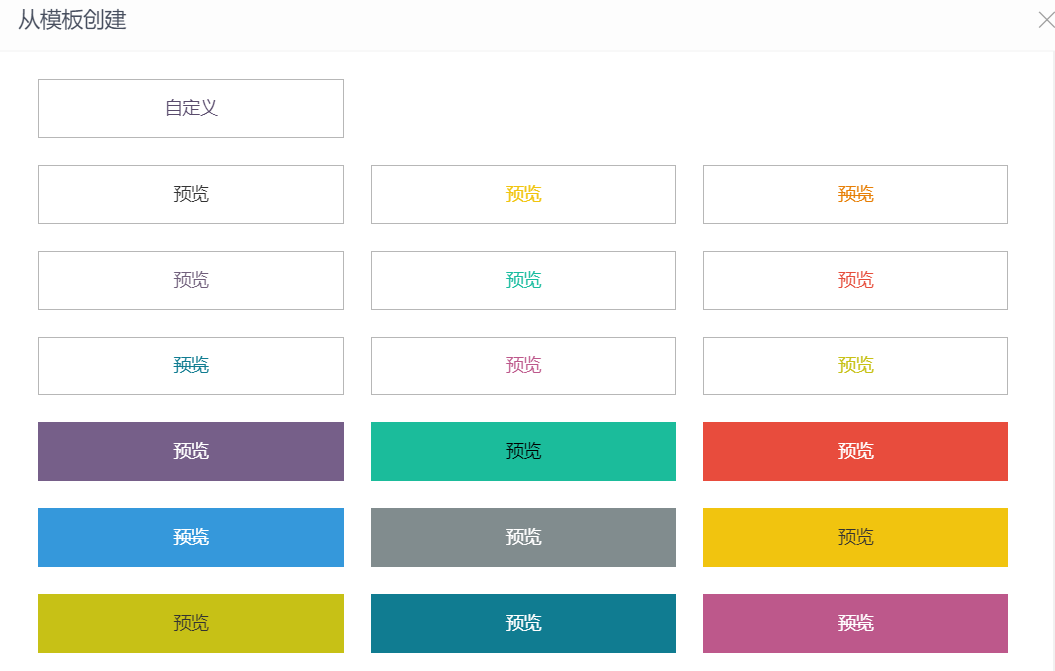Click the 自定义 custom template button
The width and height of the screenshot is (1055, 671).
tap(191, 108)
